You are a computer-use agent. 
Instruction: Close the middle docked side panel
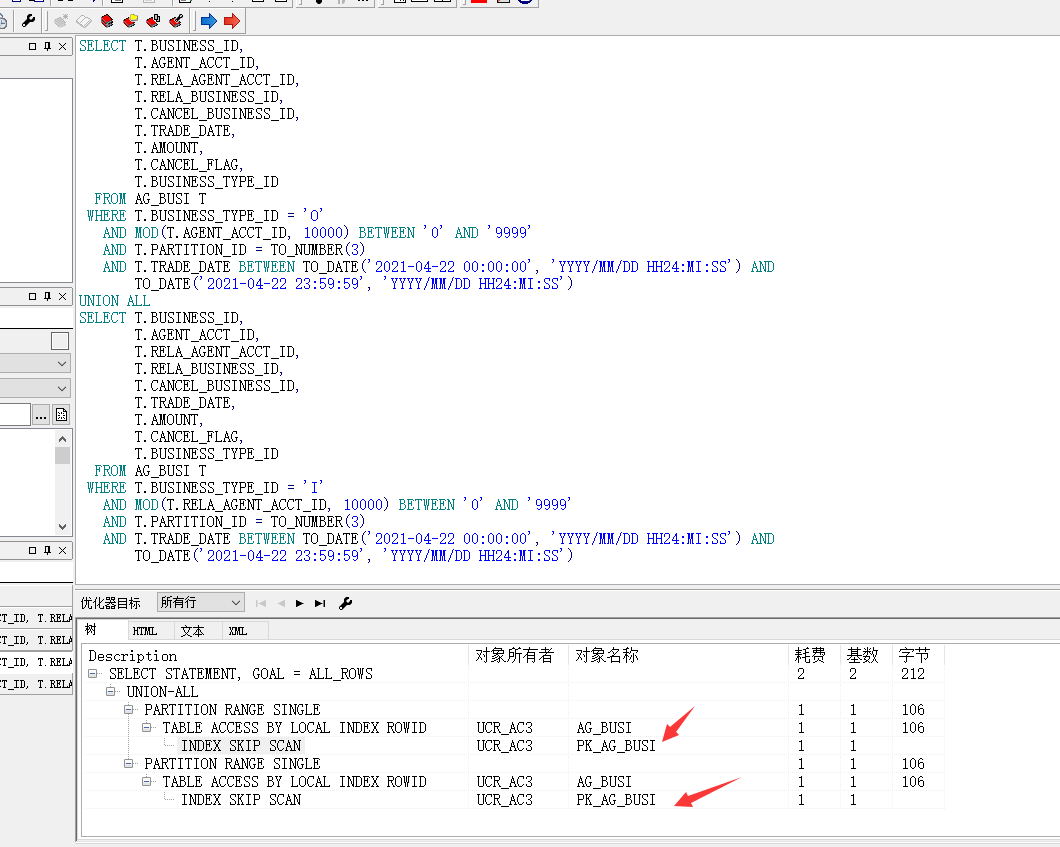(x=62, y=296)
